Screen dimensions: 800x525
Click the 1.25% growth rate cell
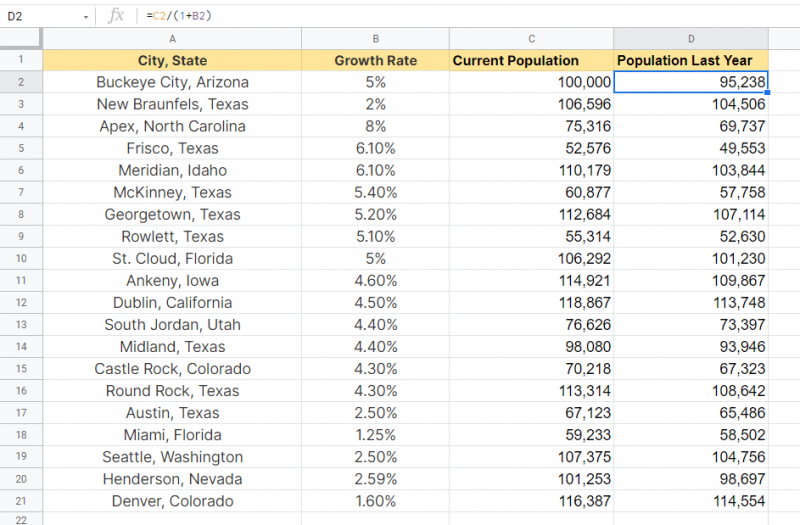376,435
